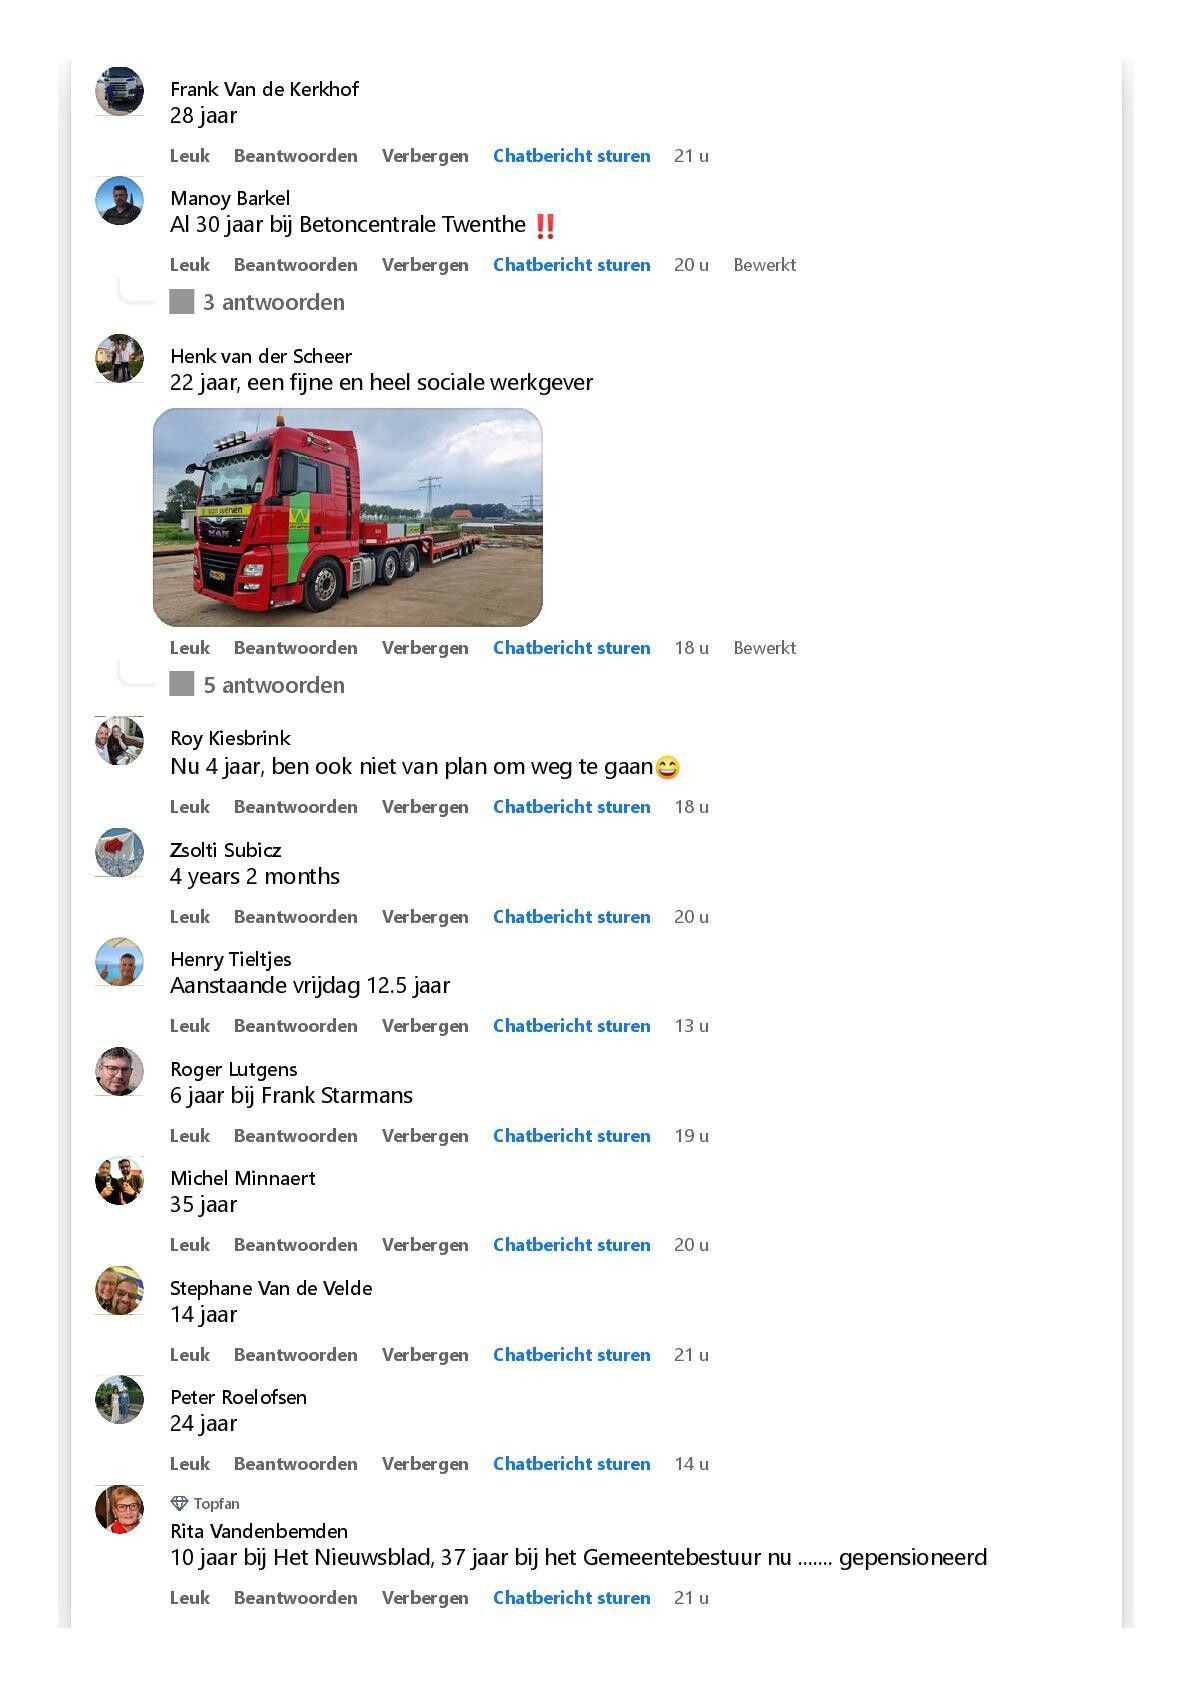Click Bewerkt on Manoy Barkel's comment
The image size is (1190, 1684).
[x=764, y=265]
